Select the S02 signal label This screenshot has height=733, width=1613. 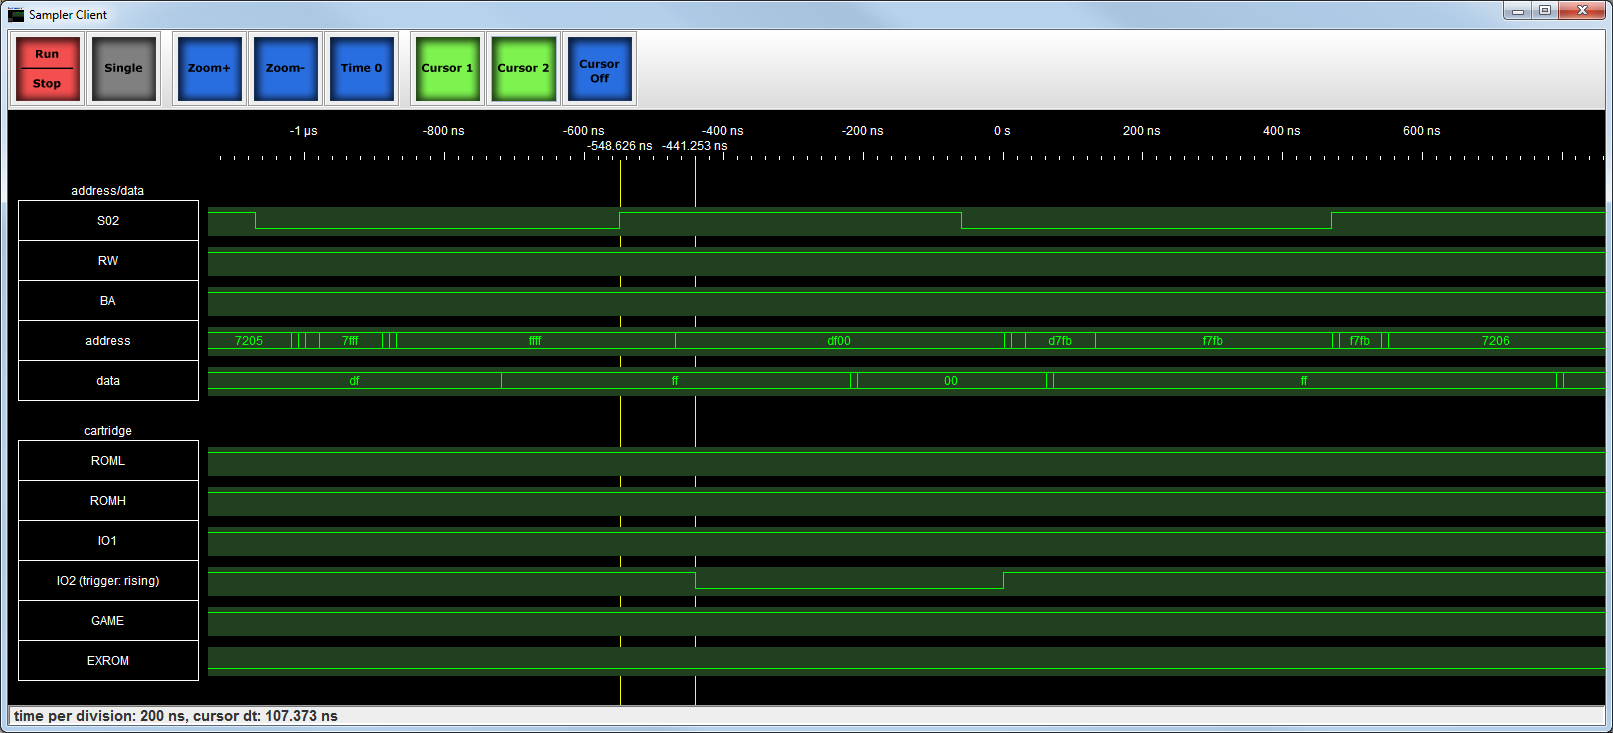(108, 221)
